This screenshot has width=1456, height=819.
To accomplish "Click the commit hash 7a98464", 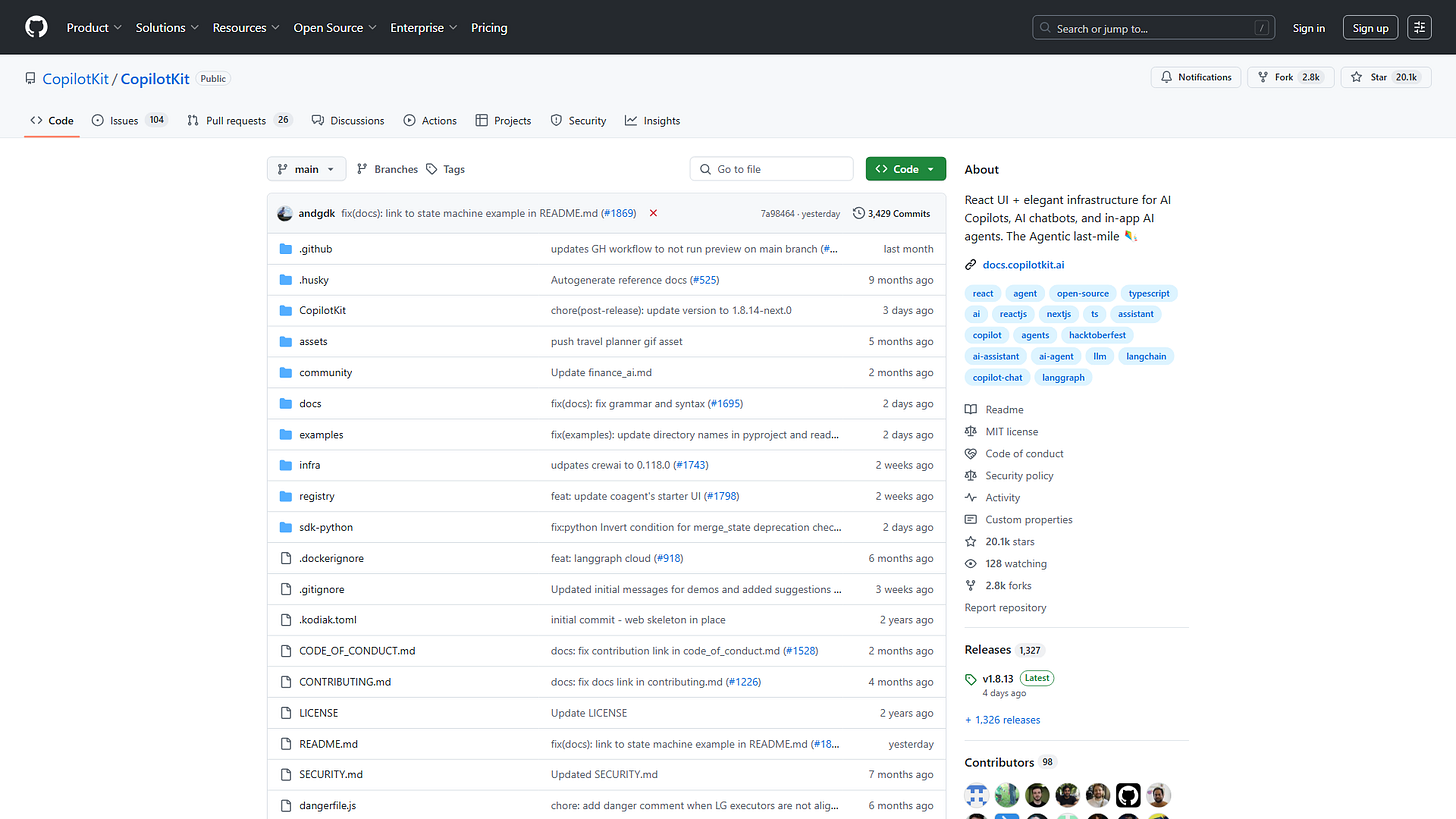I will point(778,214).
